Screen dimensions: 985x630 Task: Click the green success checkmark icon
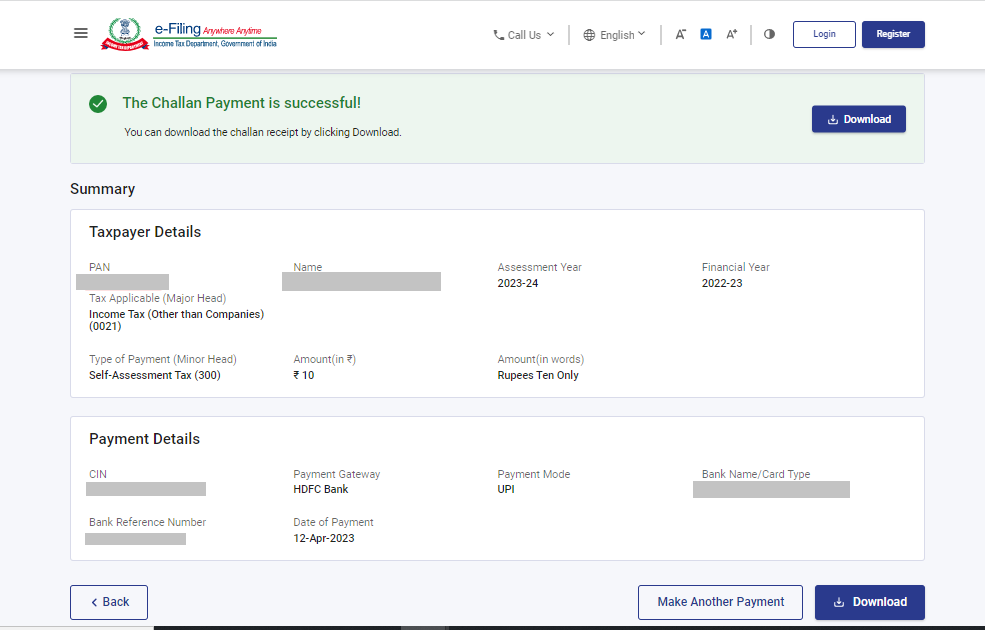click(x=98, y=103)
